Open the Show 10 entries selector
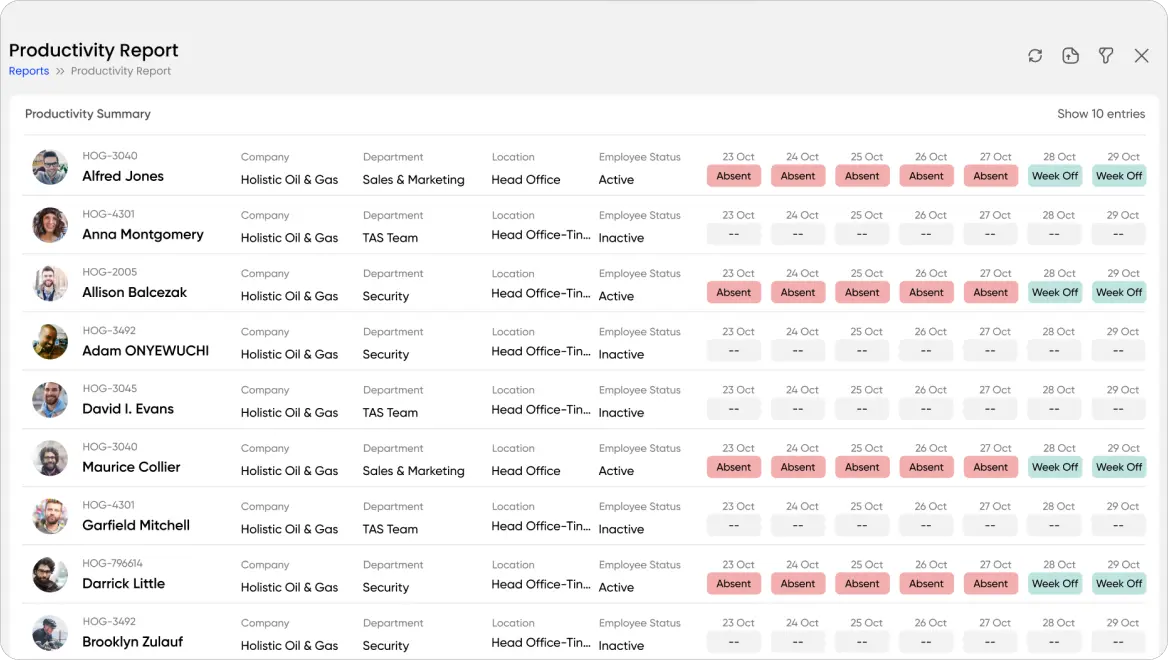Image resolution: width=1168 pixels, height=660 pixels. [1100, 114]
